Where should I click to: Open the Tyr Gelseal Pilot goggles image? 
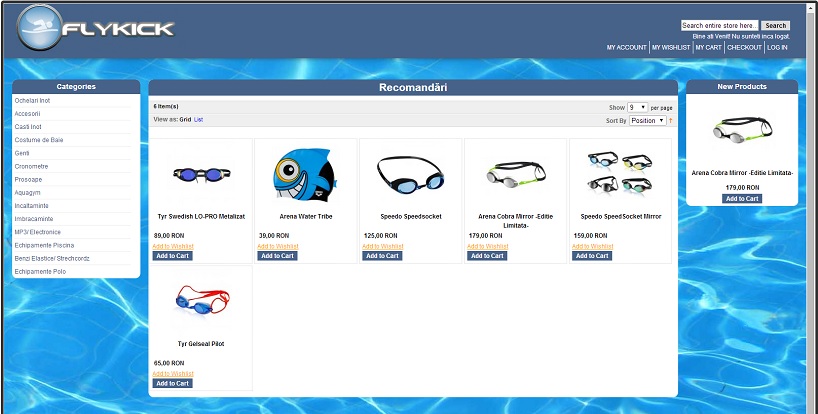pos(201,302)
